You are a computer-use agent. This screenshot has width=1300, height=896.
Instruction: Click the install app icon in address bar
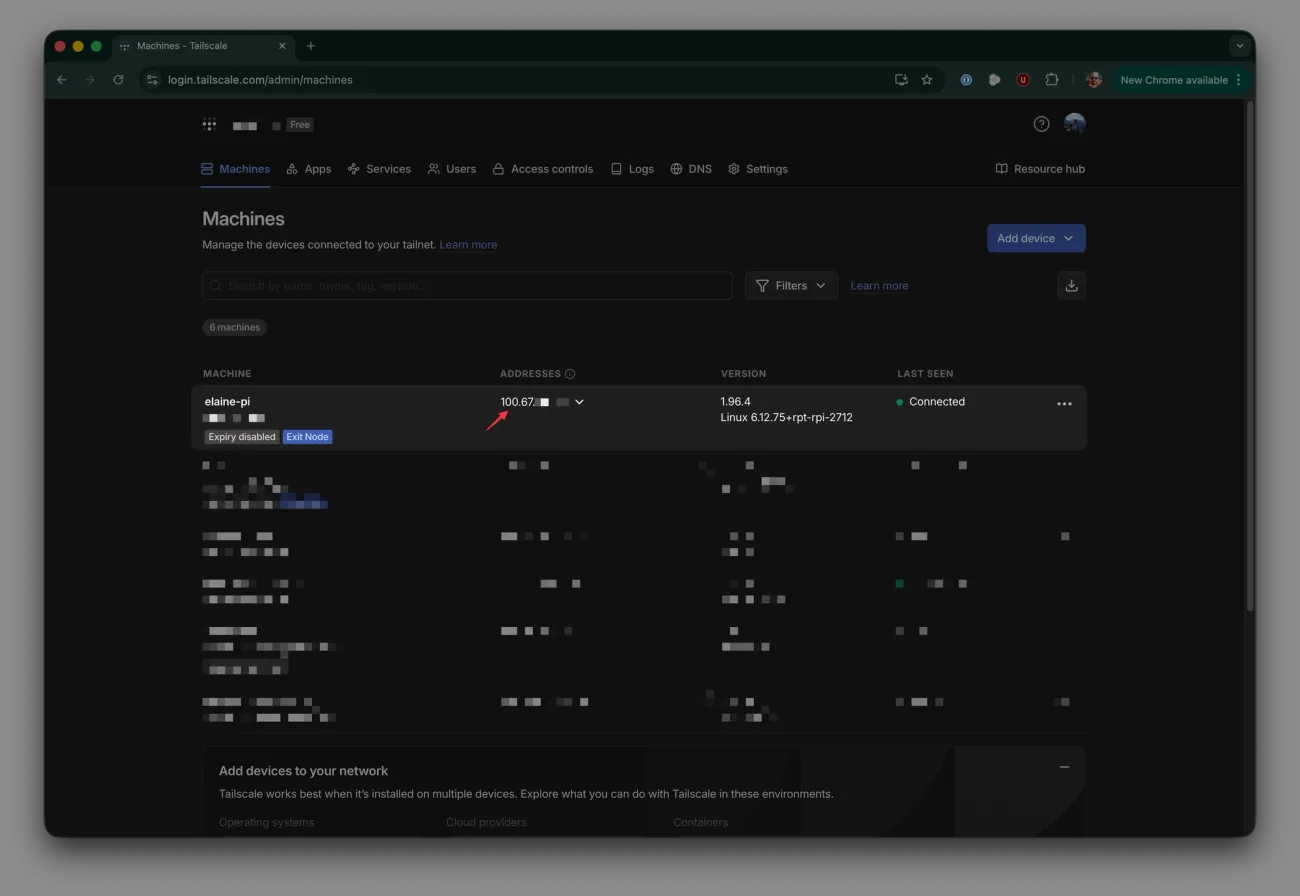point(901,80)
